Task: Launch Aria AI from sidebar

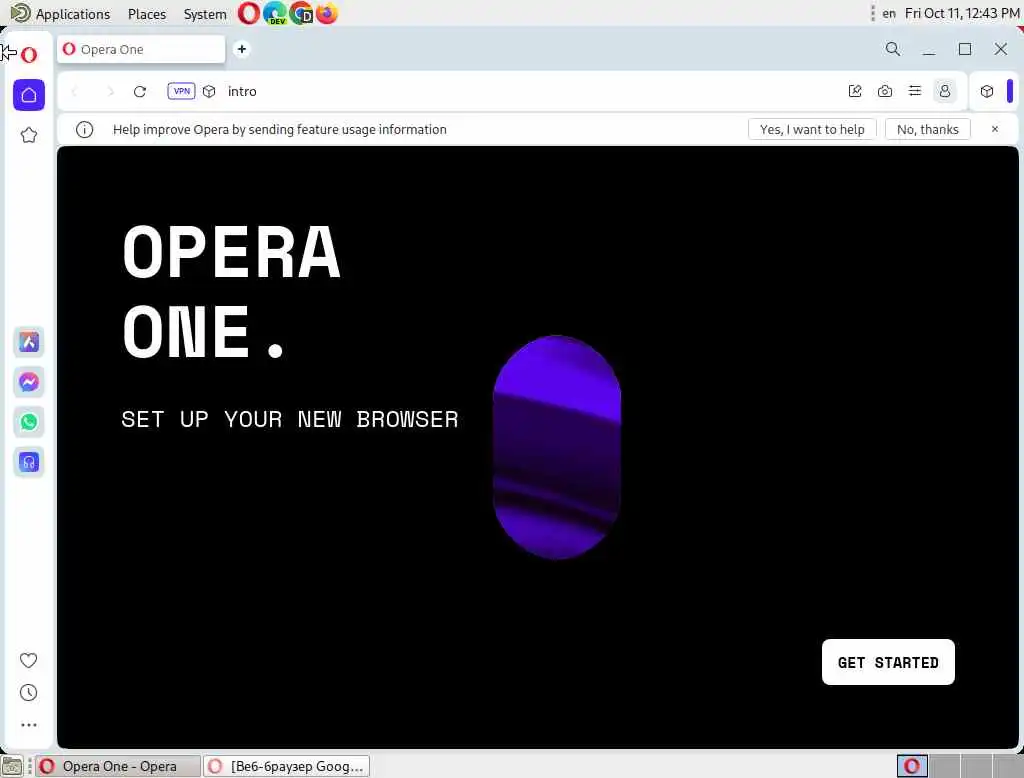Action: (29, 342)
